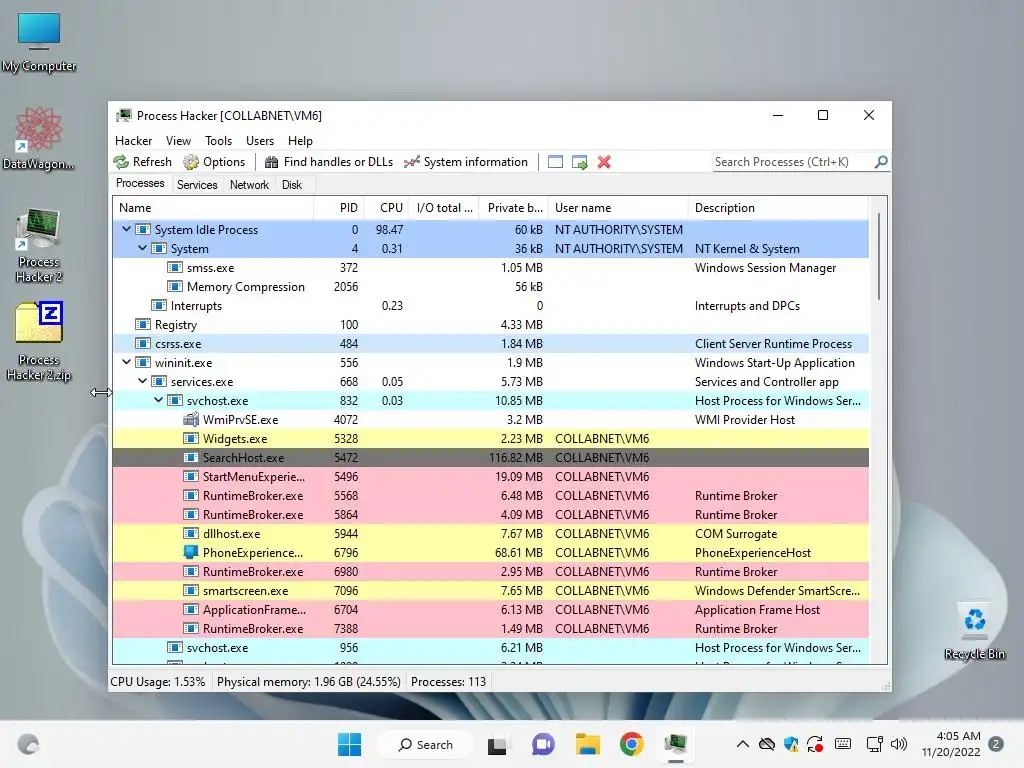Click Process Hacker taskbar icon
The width and height of the screenshot is (1024, 768).
676,744
